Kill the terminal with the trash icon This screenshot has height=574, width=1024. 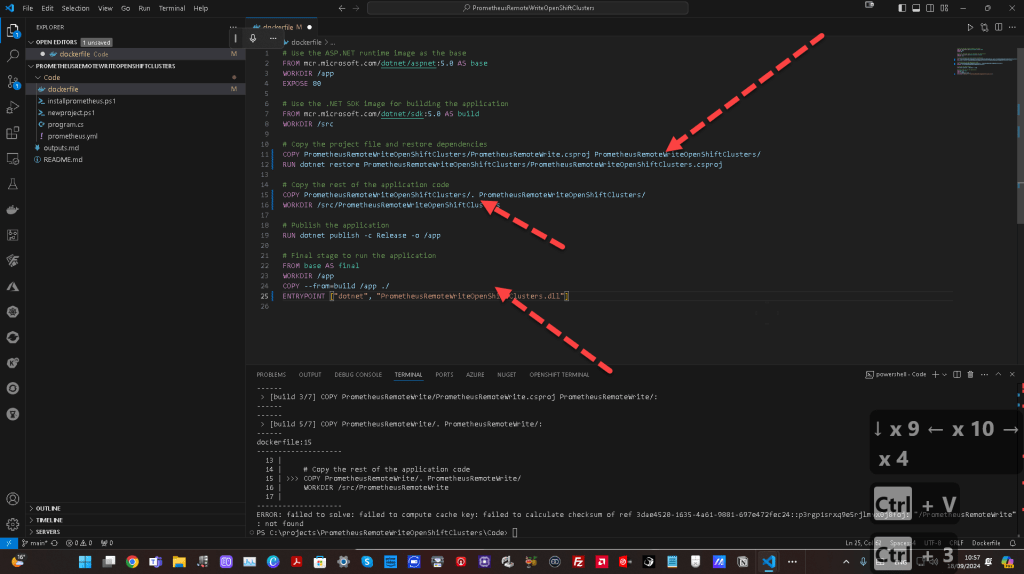tap(970, 375)
